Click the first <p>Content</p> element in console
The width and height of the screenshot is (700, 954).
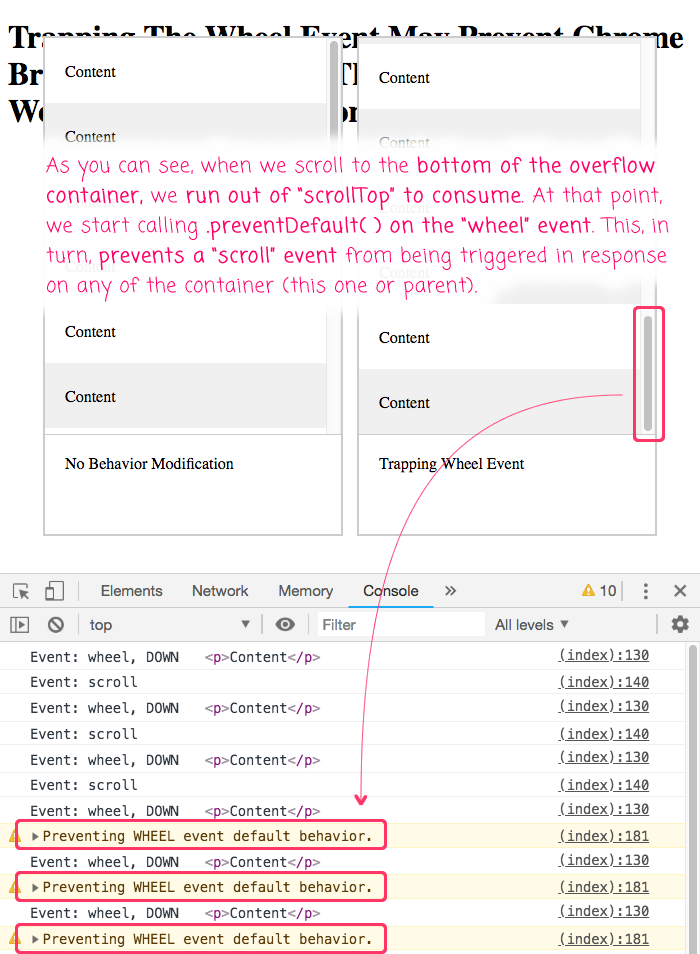tap(262, 657)
